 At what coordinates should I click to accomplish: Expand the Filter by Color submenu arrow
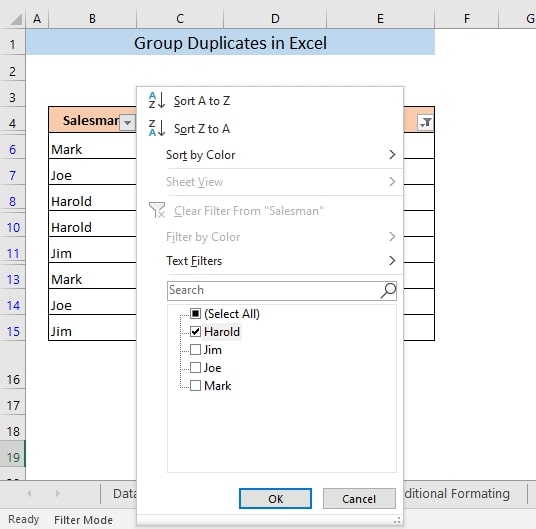(x=392, y=236)
